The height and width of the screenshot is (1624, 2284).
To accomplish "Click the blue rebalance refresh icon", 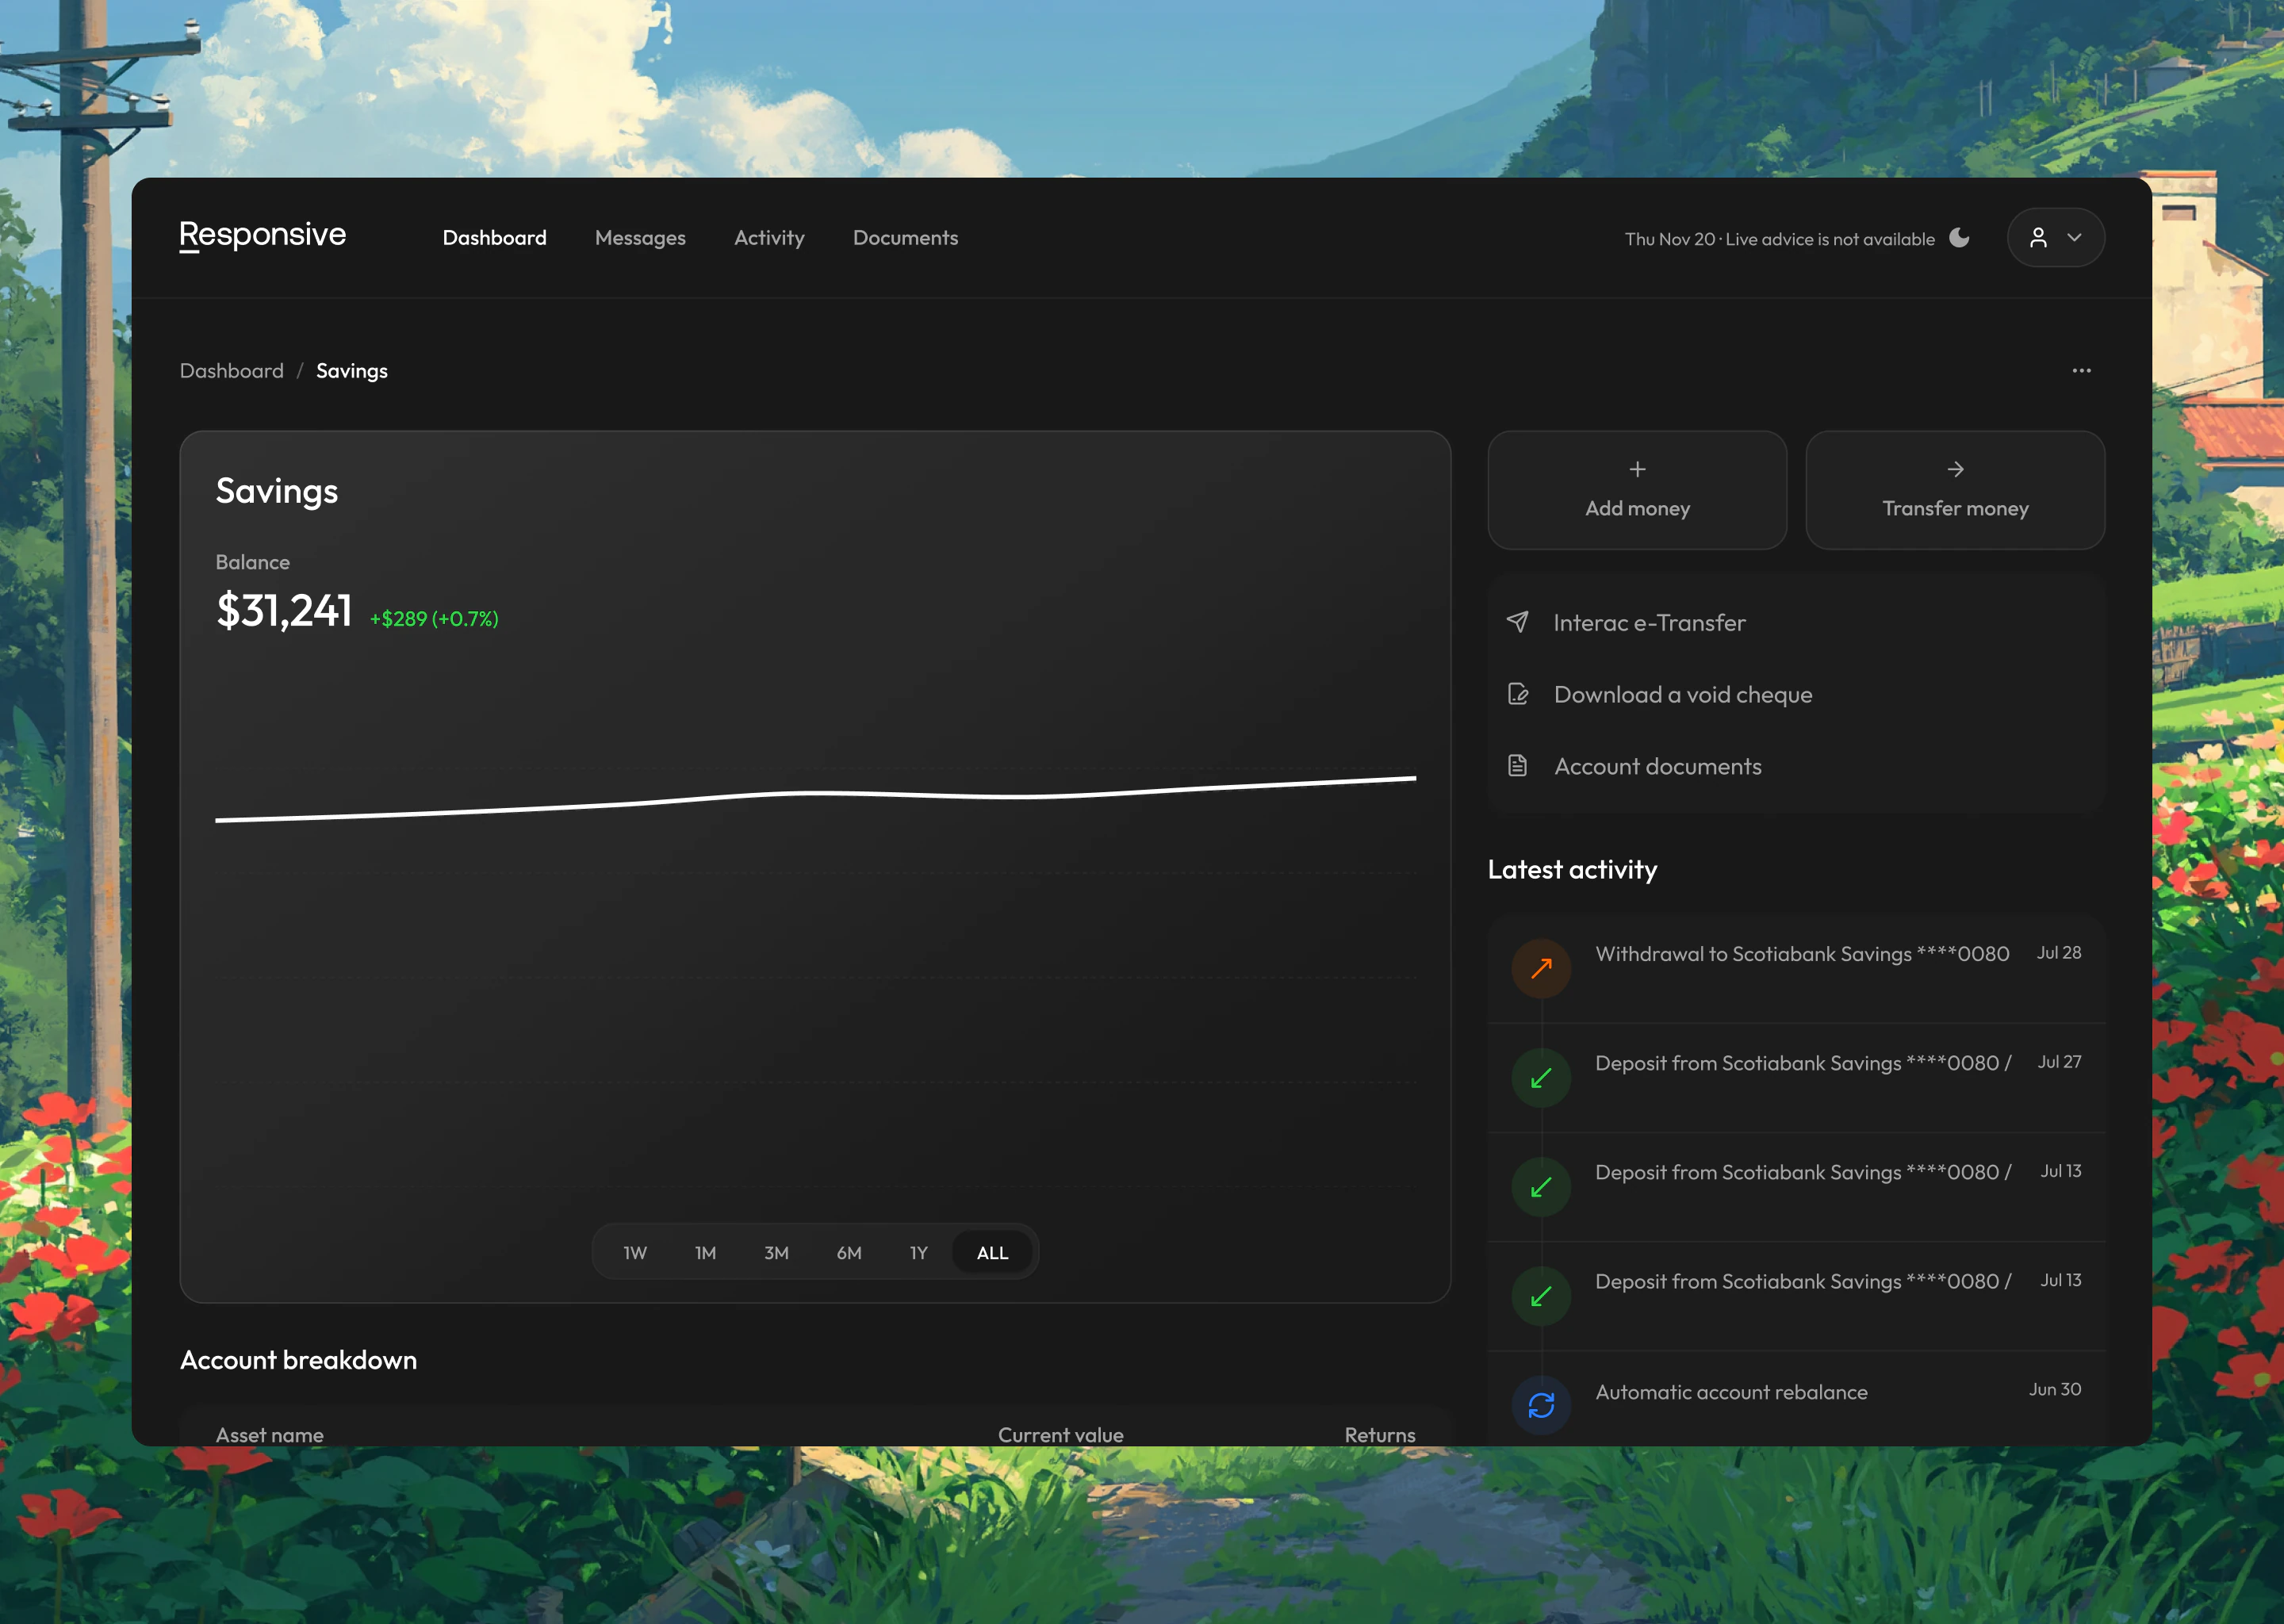I will coord(1541,1405).
